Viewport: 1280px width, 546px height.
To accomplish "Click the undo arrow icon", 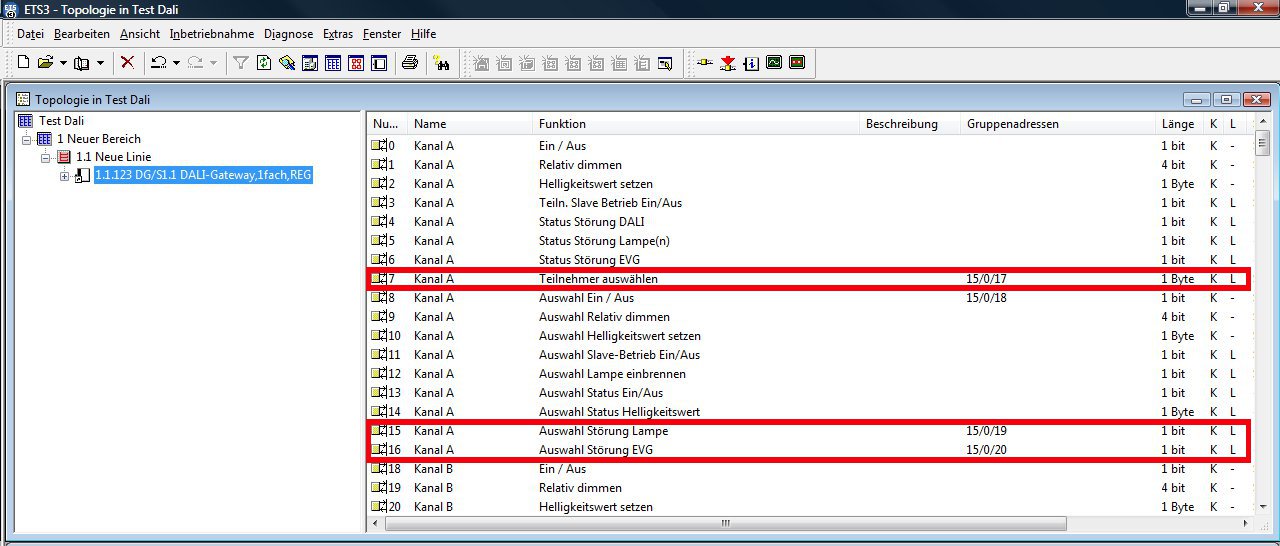I will 158,63.
